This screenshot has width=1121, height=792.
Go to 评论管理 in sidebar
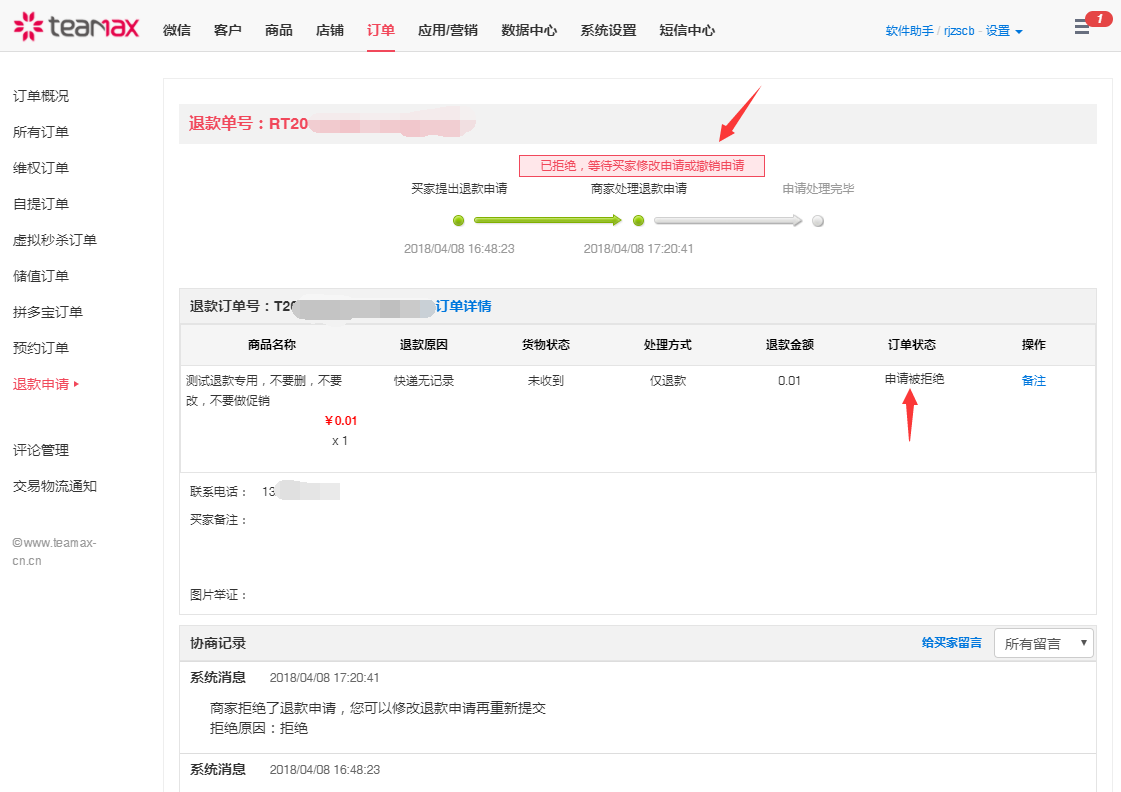coord(41,450)
